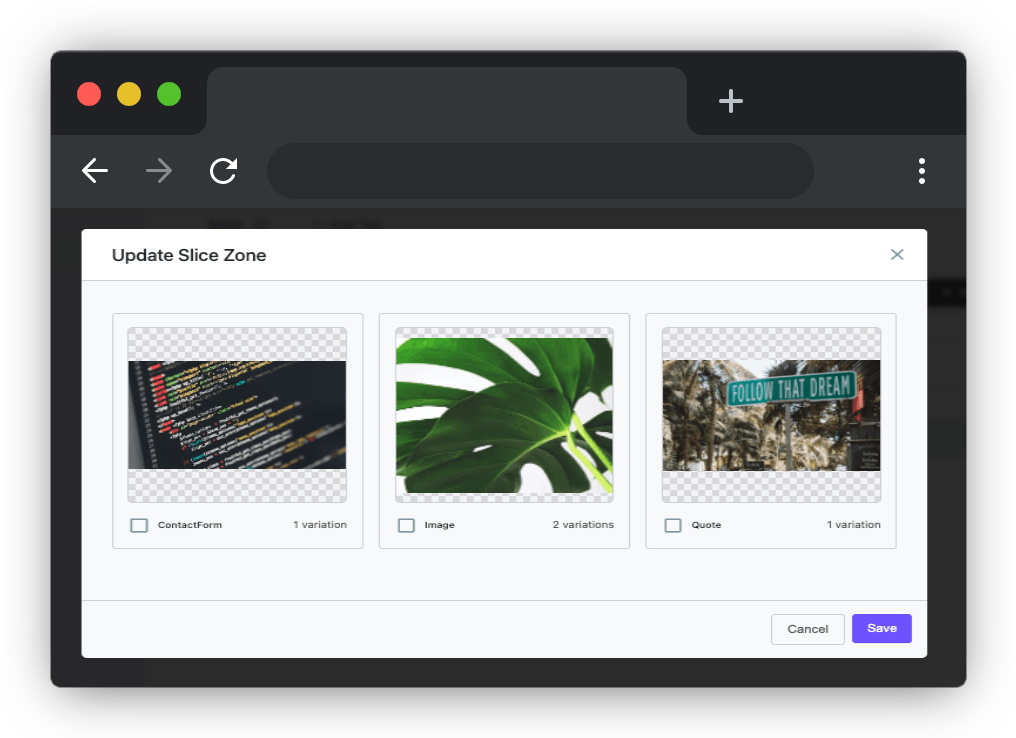
Task: Click '1 variation' under Quote
Action: [854, 525]
